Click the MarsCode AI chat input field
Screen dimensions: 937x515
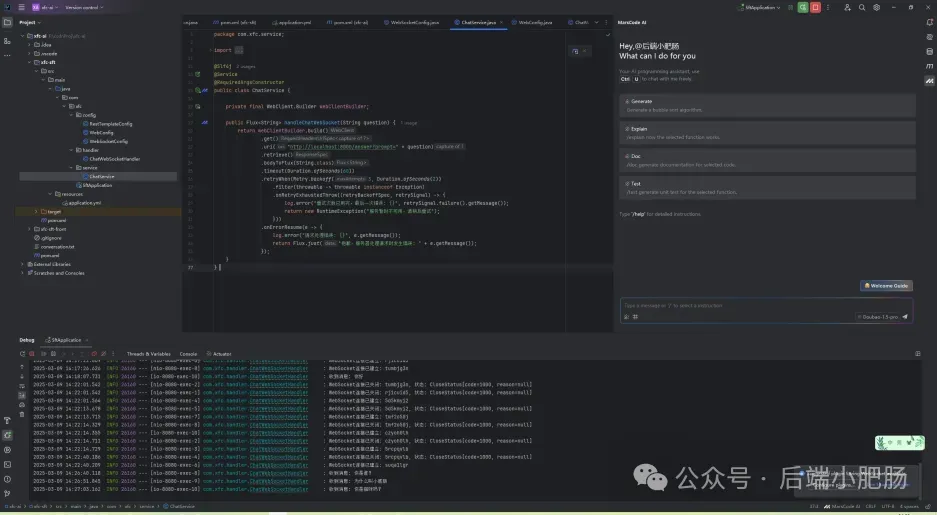click(766, 311)
